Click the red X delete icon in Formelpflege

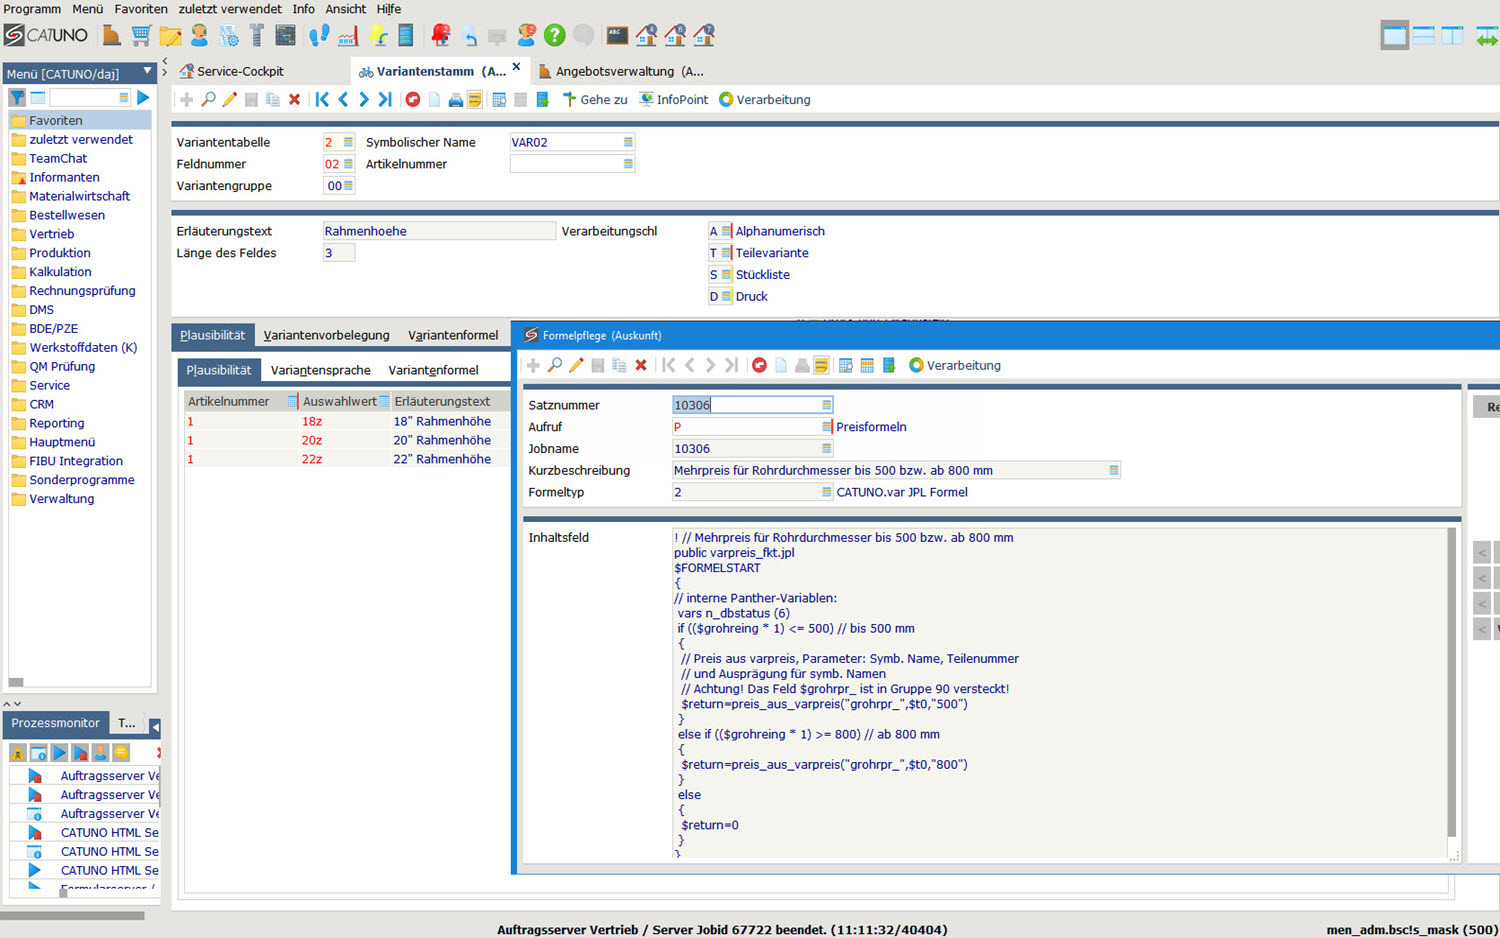click(641, 366)
